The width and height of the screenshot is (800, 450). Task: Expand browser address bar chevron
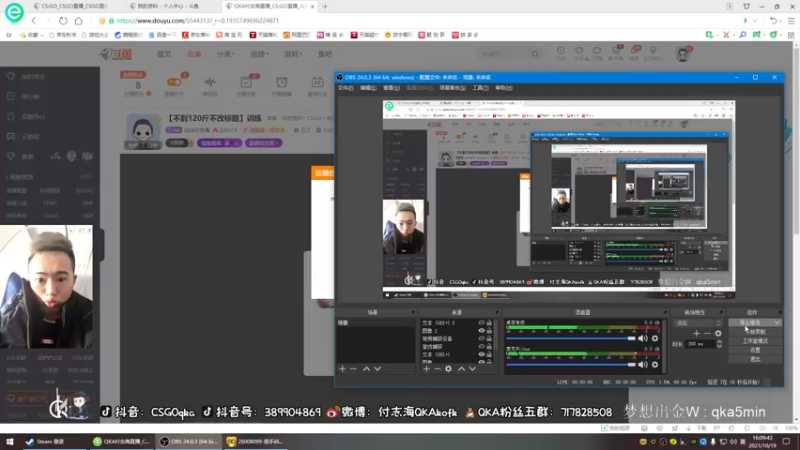(x=755, y=21)
